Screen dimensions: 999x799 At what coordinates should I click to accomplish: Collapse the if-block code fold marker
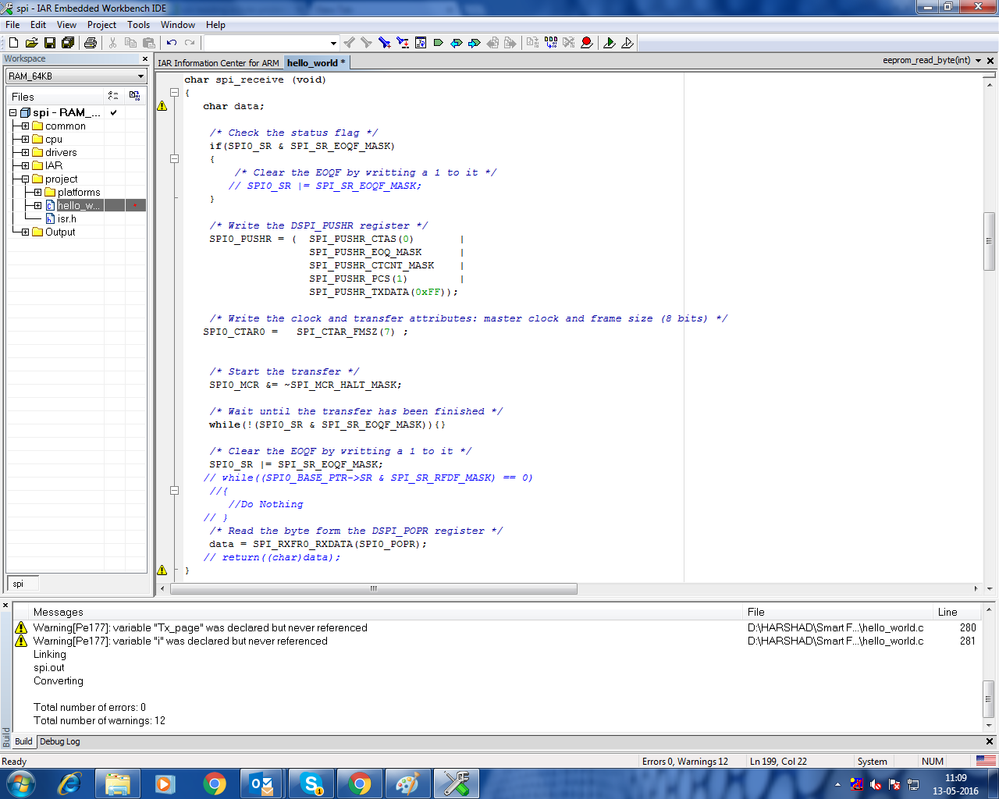click(175, 159)
